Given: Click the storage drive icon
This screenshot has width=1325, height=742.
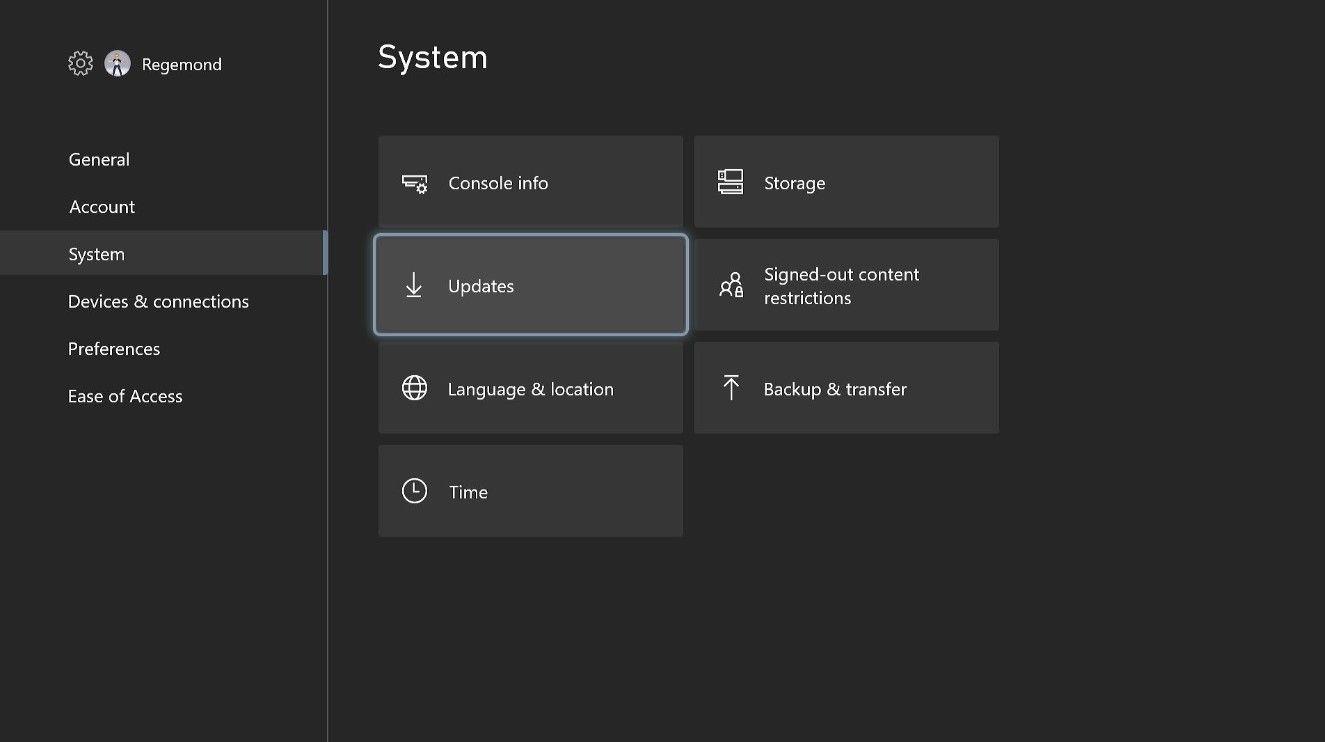Looking at the screenshot, I should tap(730, 181).
